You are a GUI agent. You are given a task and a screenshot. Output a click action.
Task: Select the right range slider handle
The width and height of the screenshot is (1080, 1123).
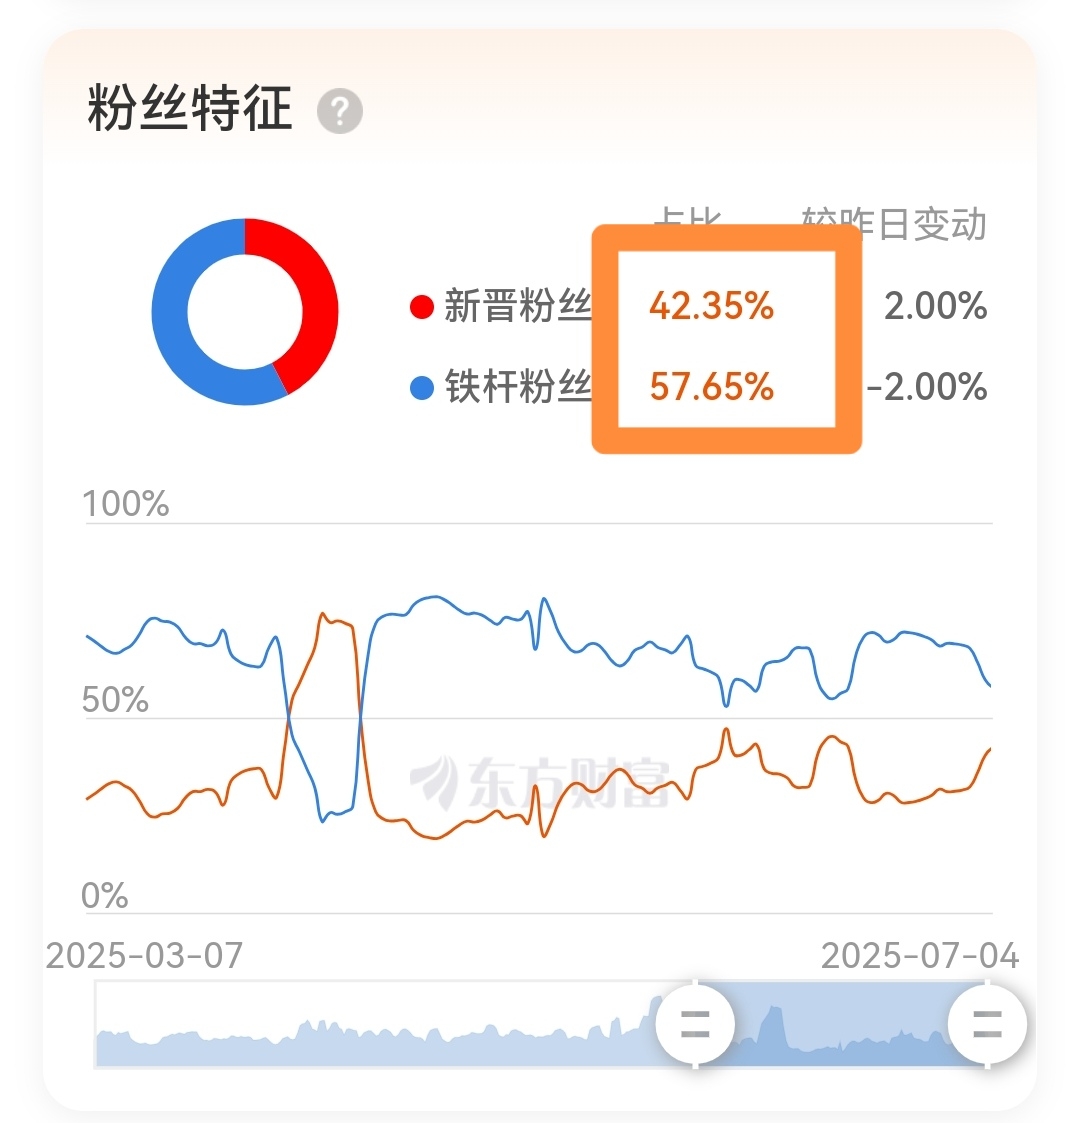(x=987, y=1023)
